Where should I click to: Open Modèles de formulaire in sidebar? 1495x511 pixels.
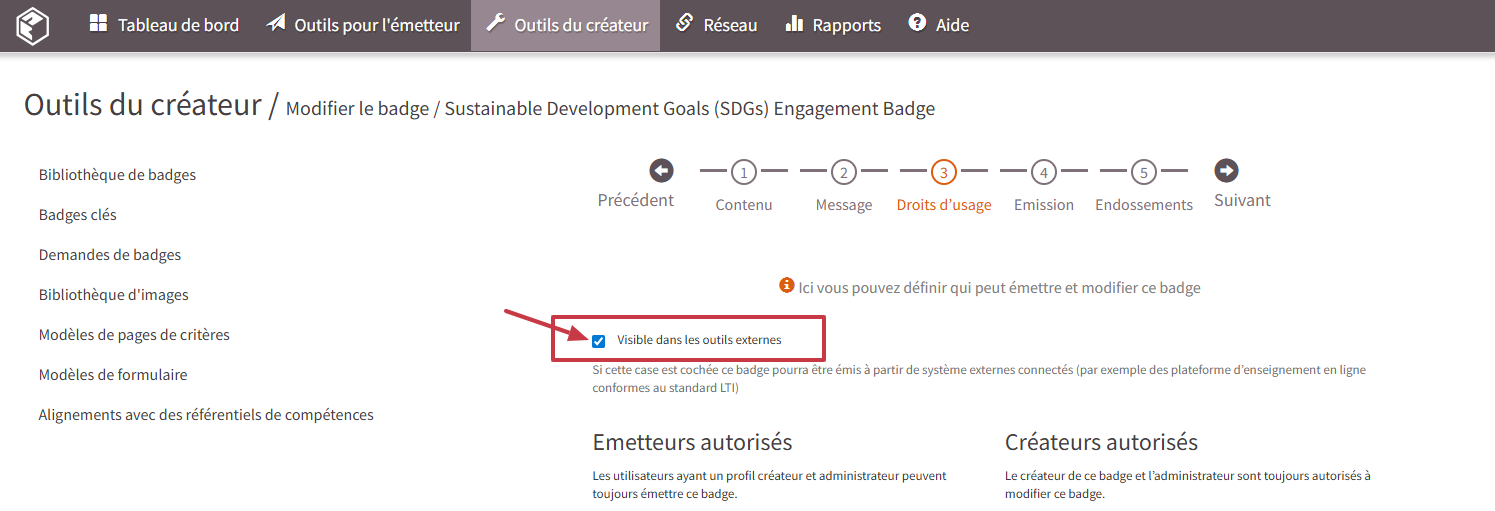[113, 375]
